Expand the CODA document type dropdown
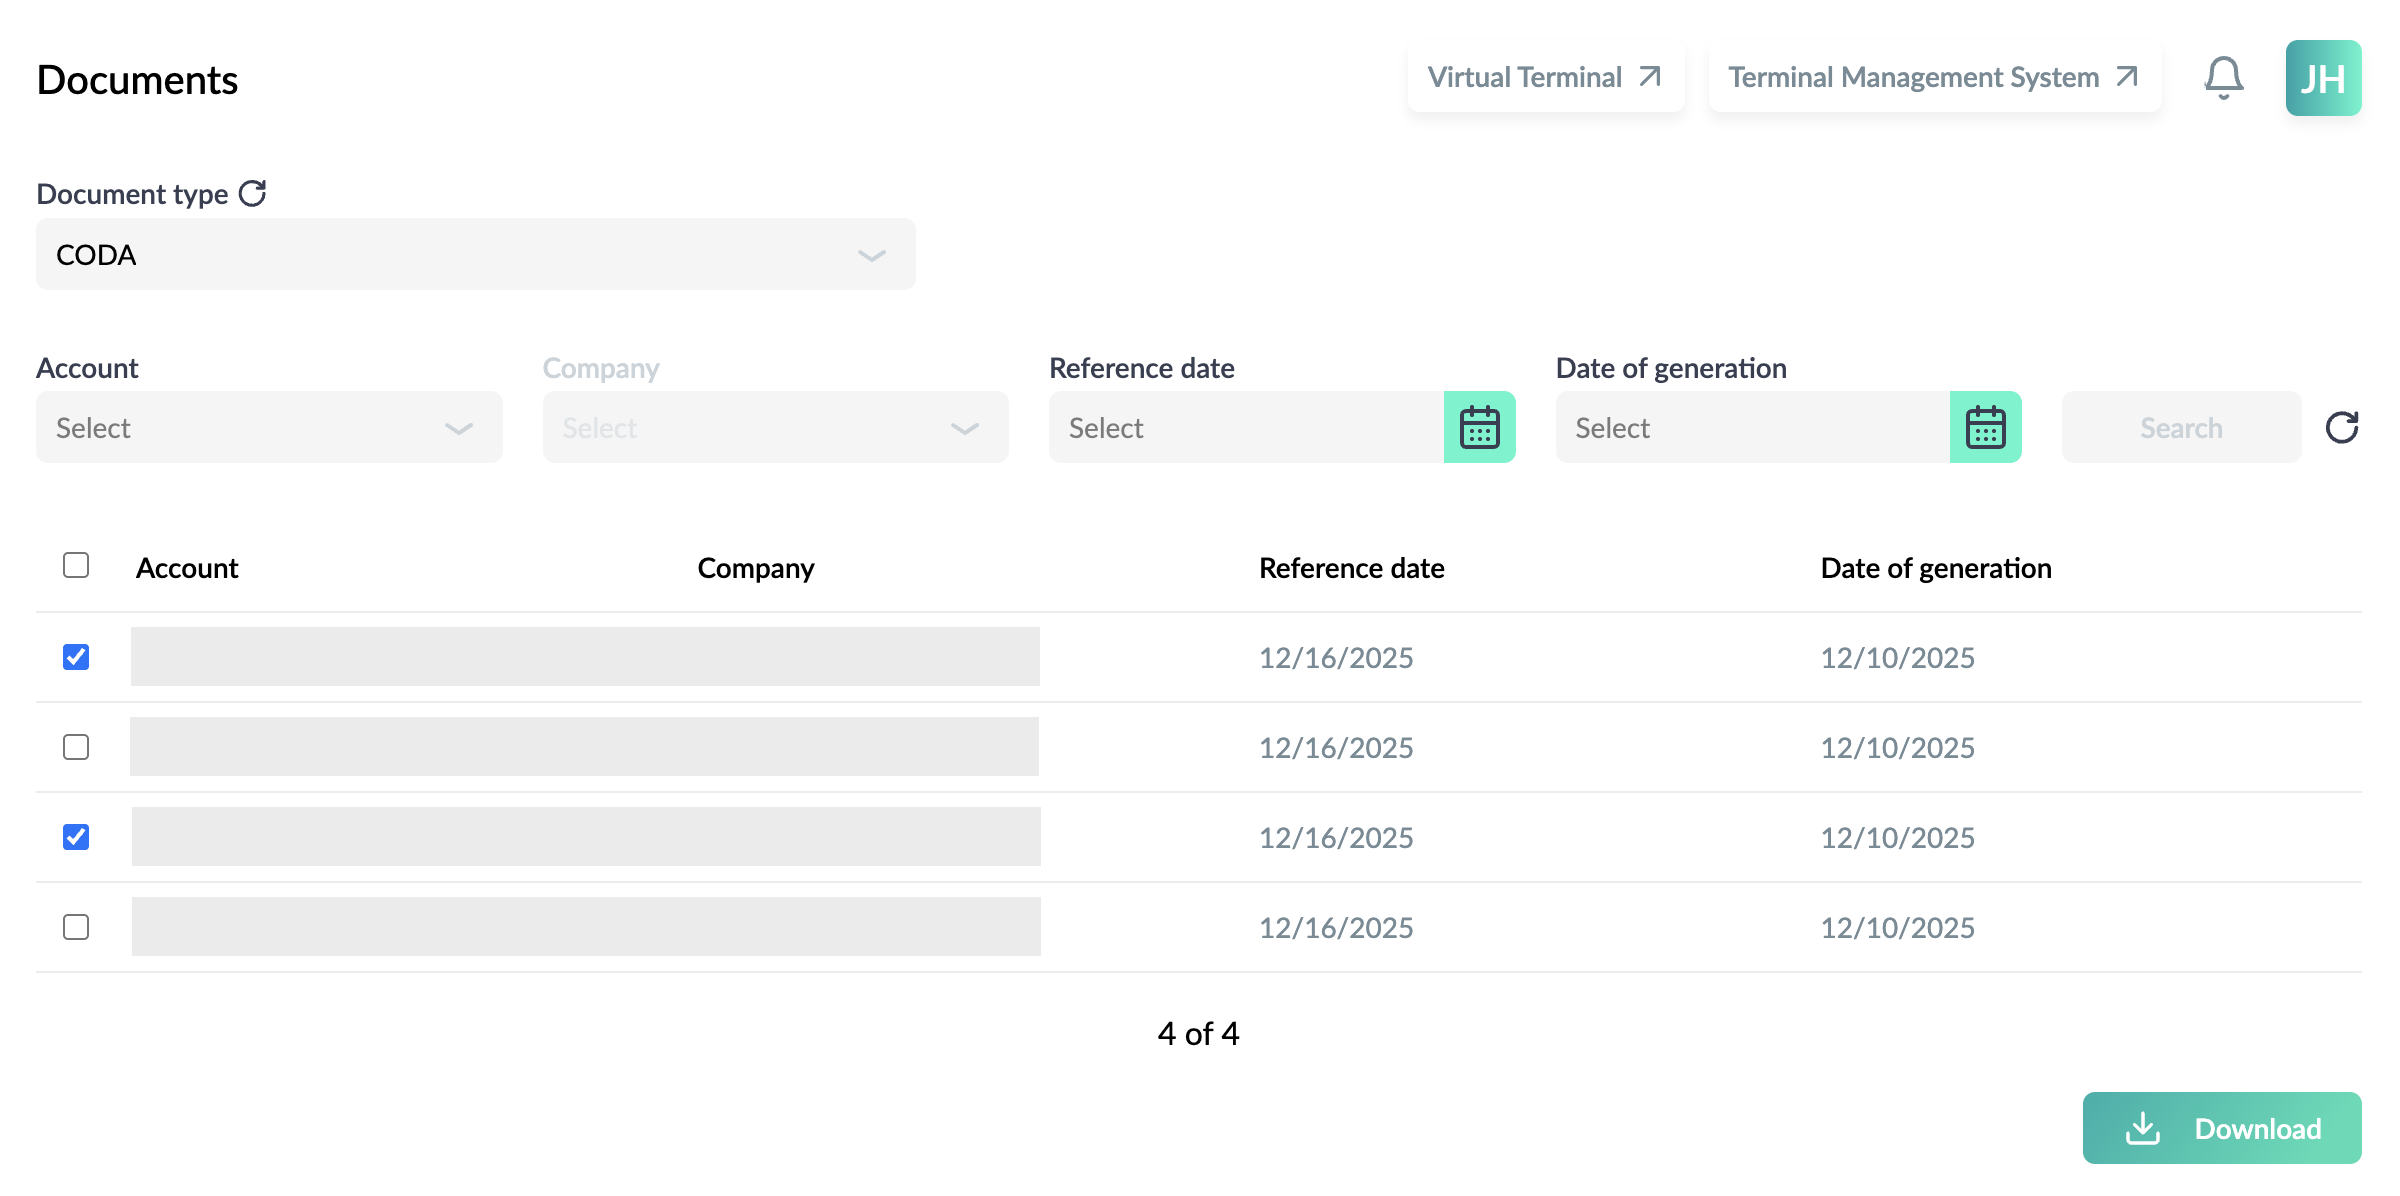 [476, 254]
